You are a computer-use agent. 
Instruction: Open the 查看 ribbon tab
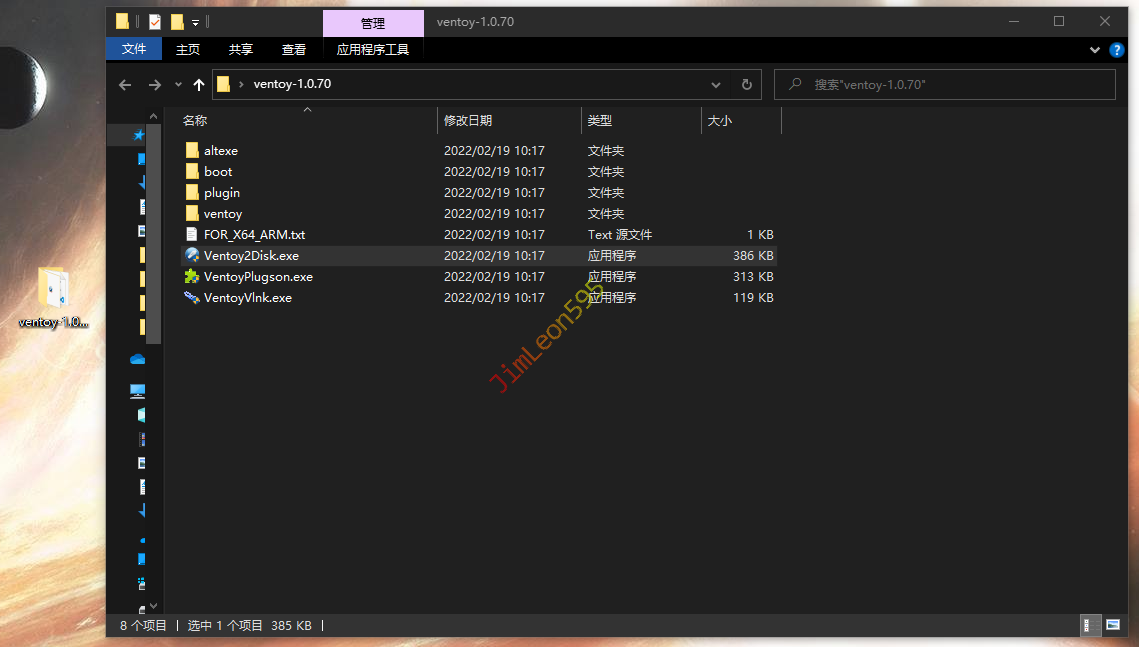294,49
